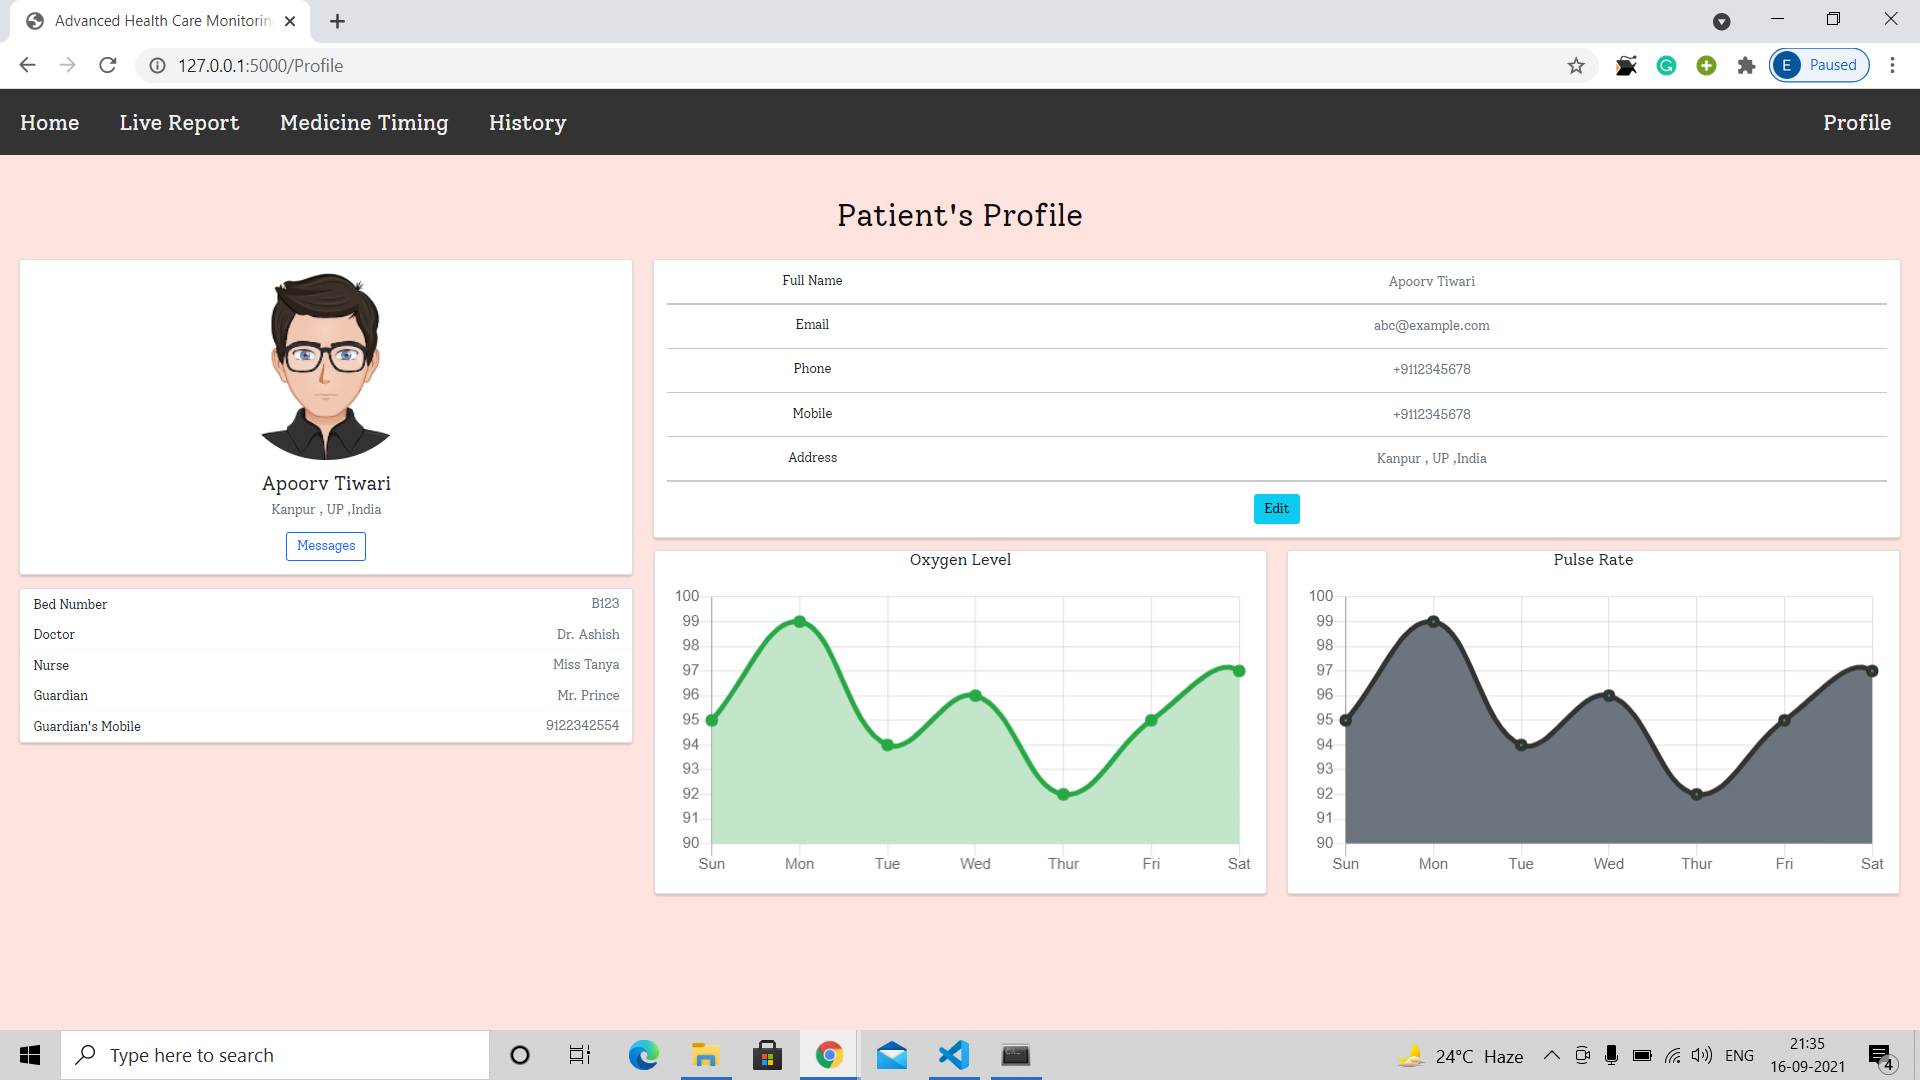Open the Extensions puzzle-piece icon

coord(1746,65)
